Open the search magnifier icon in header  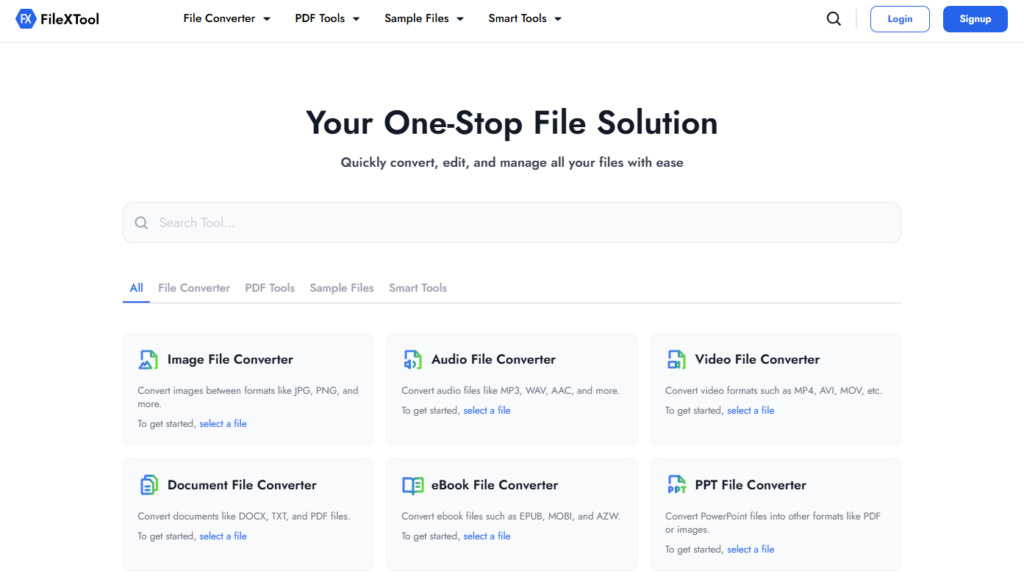(x=833, y=18)
